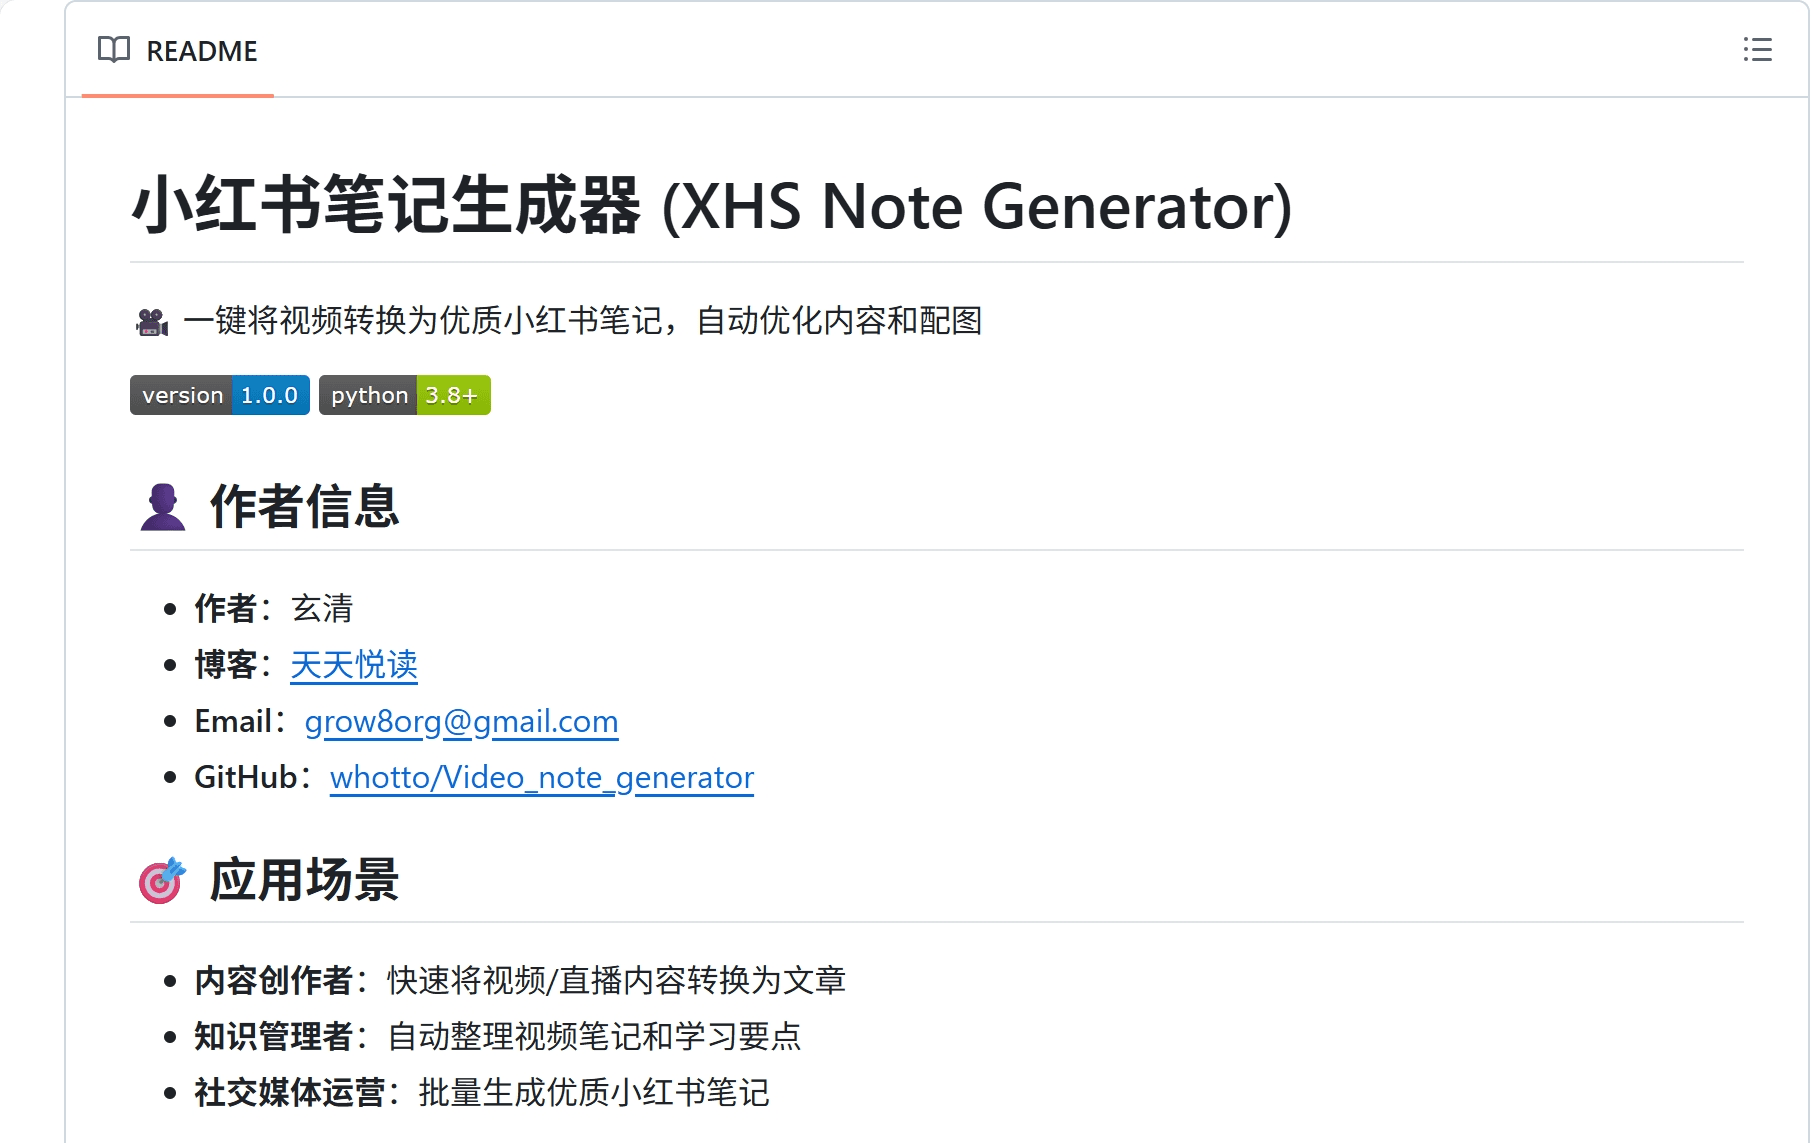Click the target dart emoji icon
1817x1143 pixels.
(162, 880)
